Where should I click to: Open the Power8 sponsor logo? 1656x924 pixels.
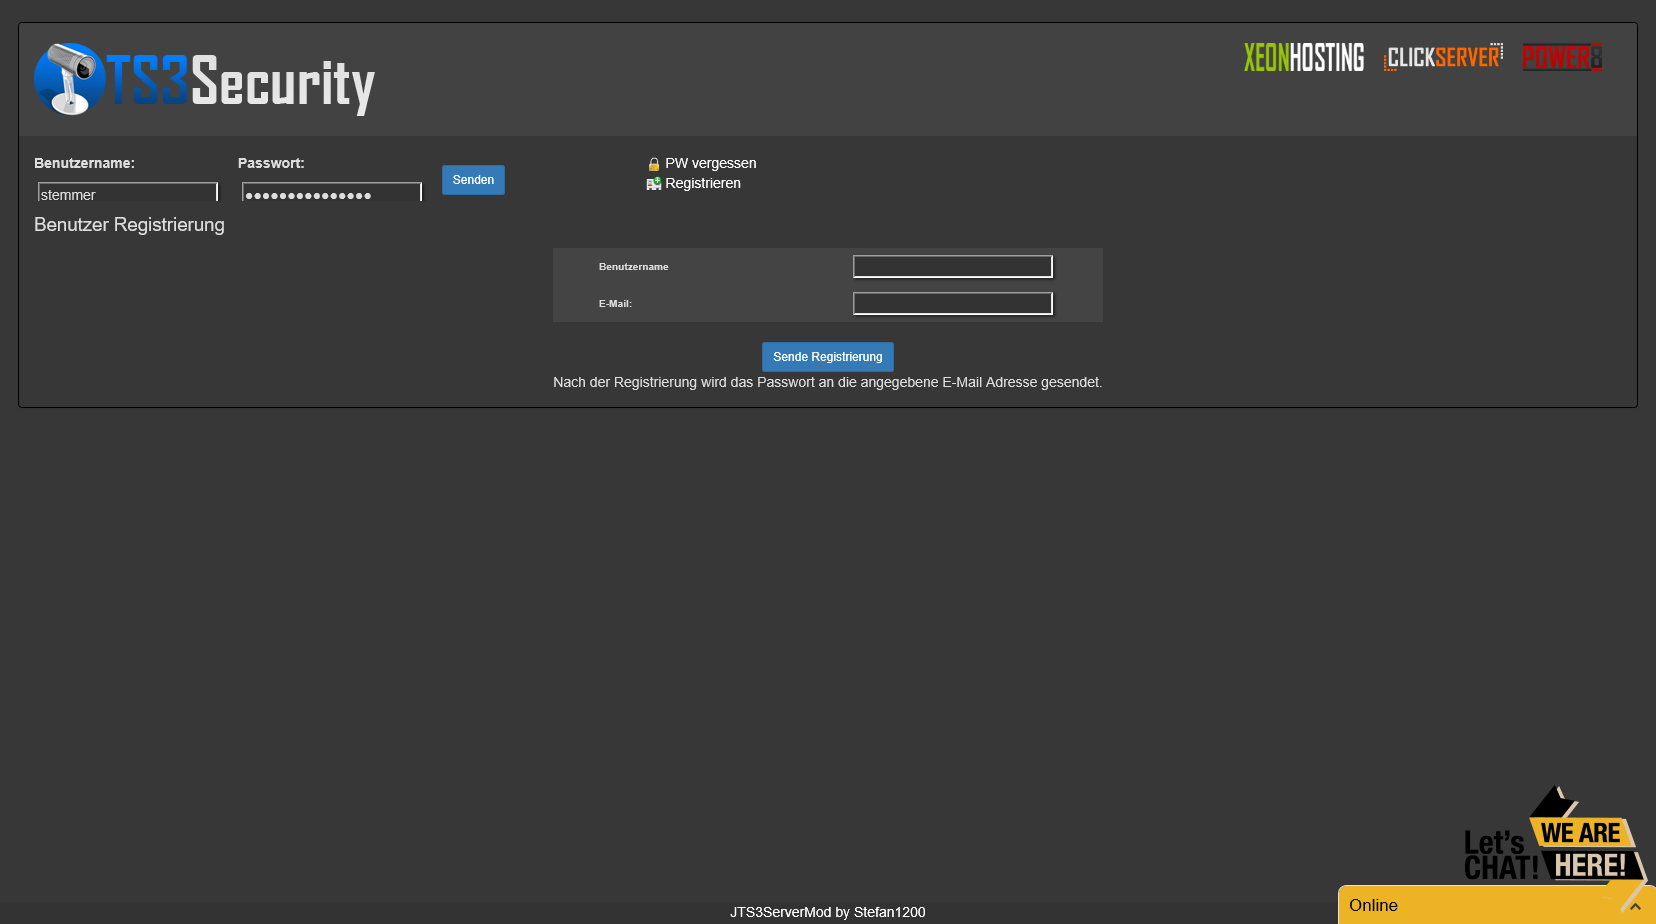click(1562, 58)
